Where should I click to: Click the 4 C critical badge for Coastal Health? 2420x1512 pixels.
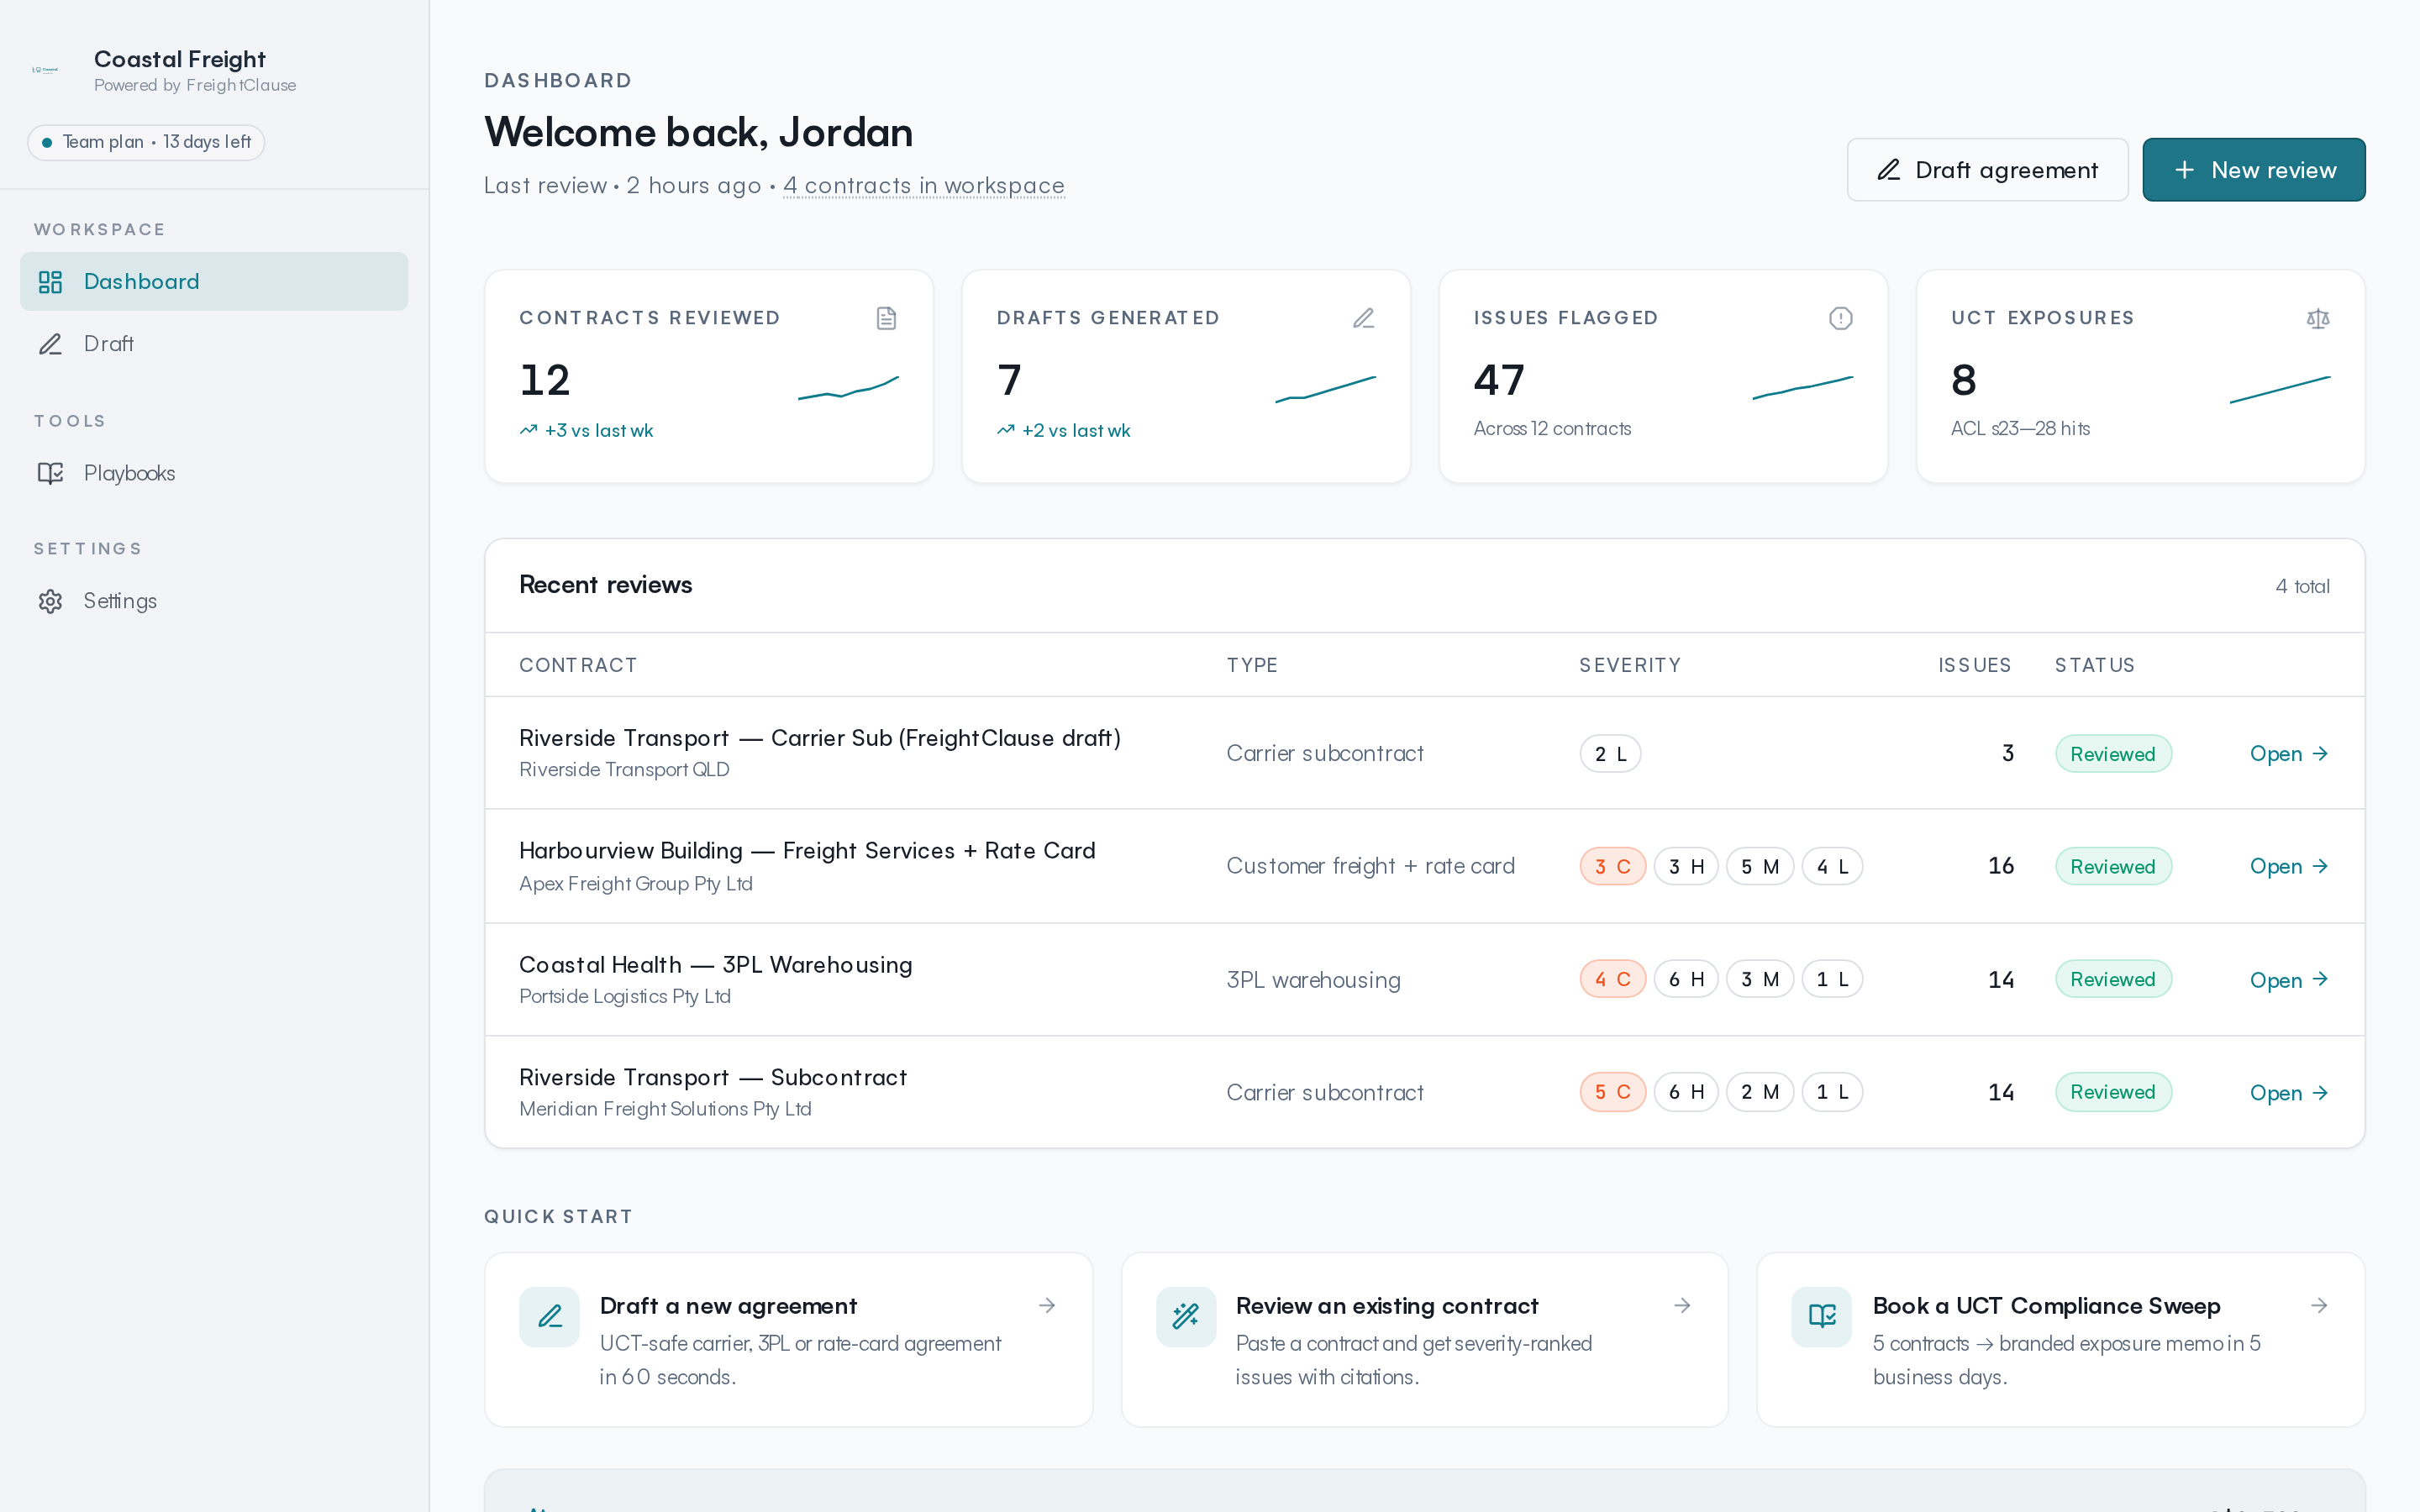point(1612,979)
